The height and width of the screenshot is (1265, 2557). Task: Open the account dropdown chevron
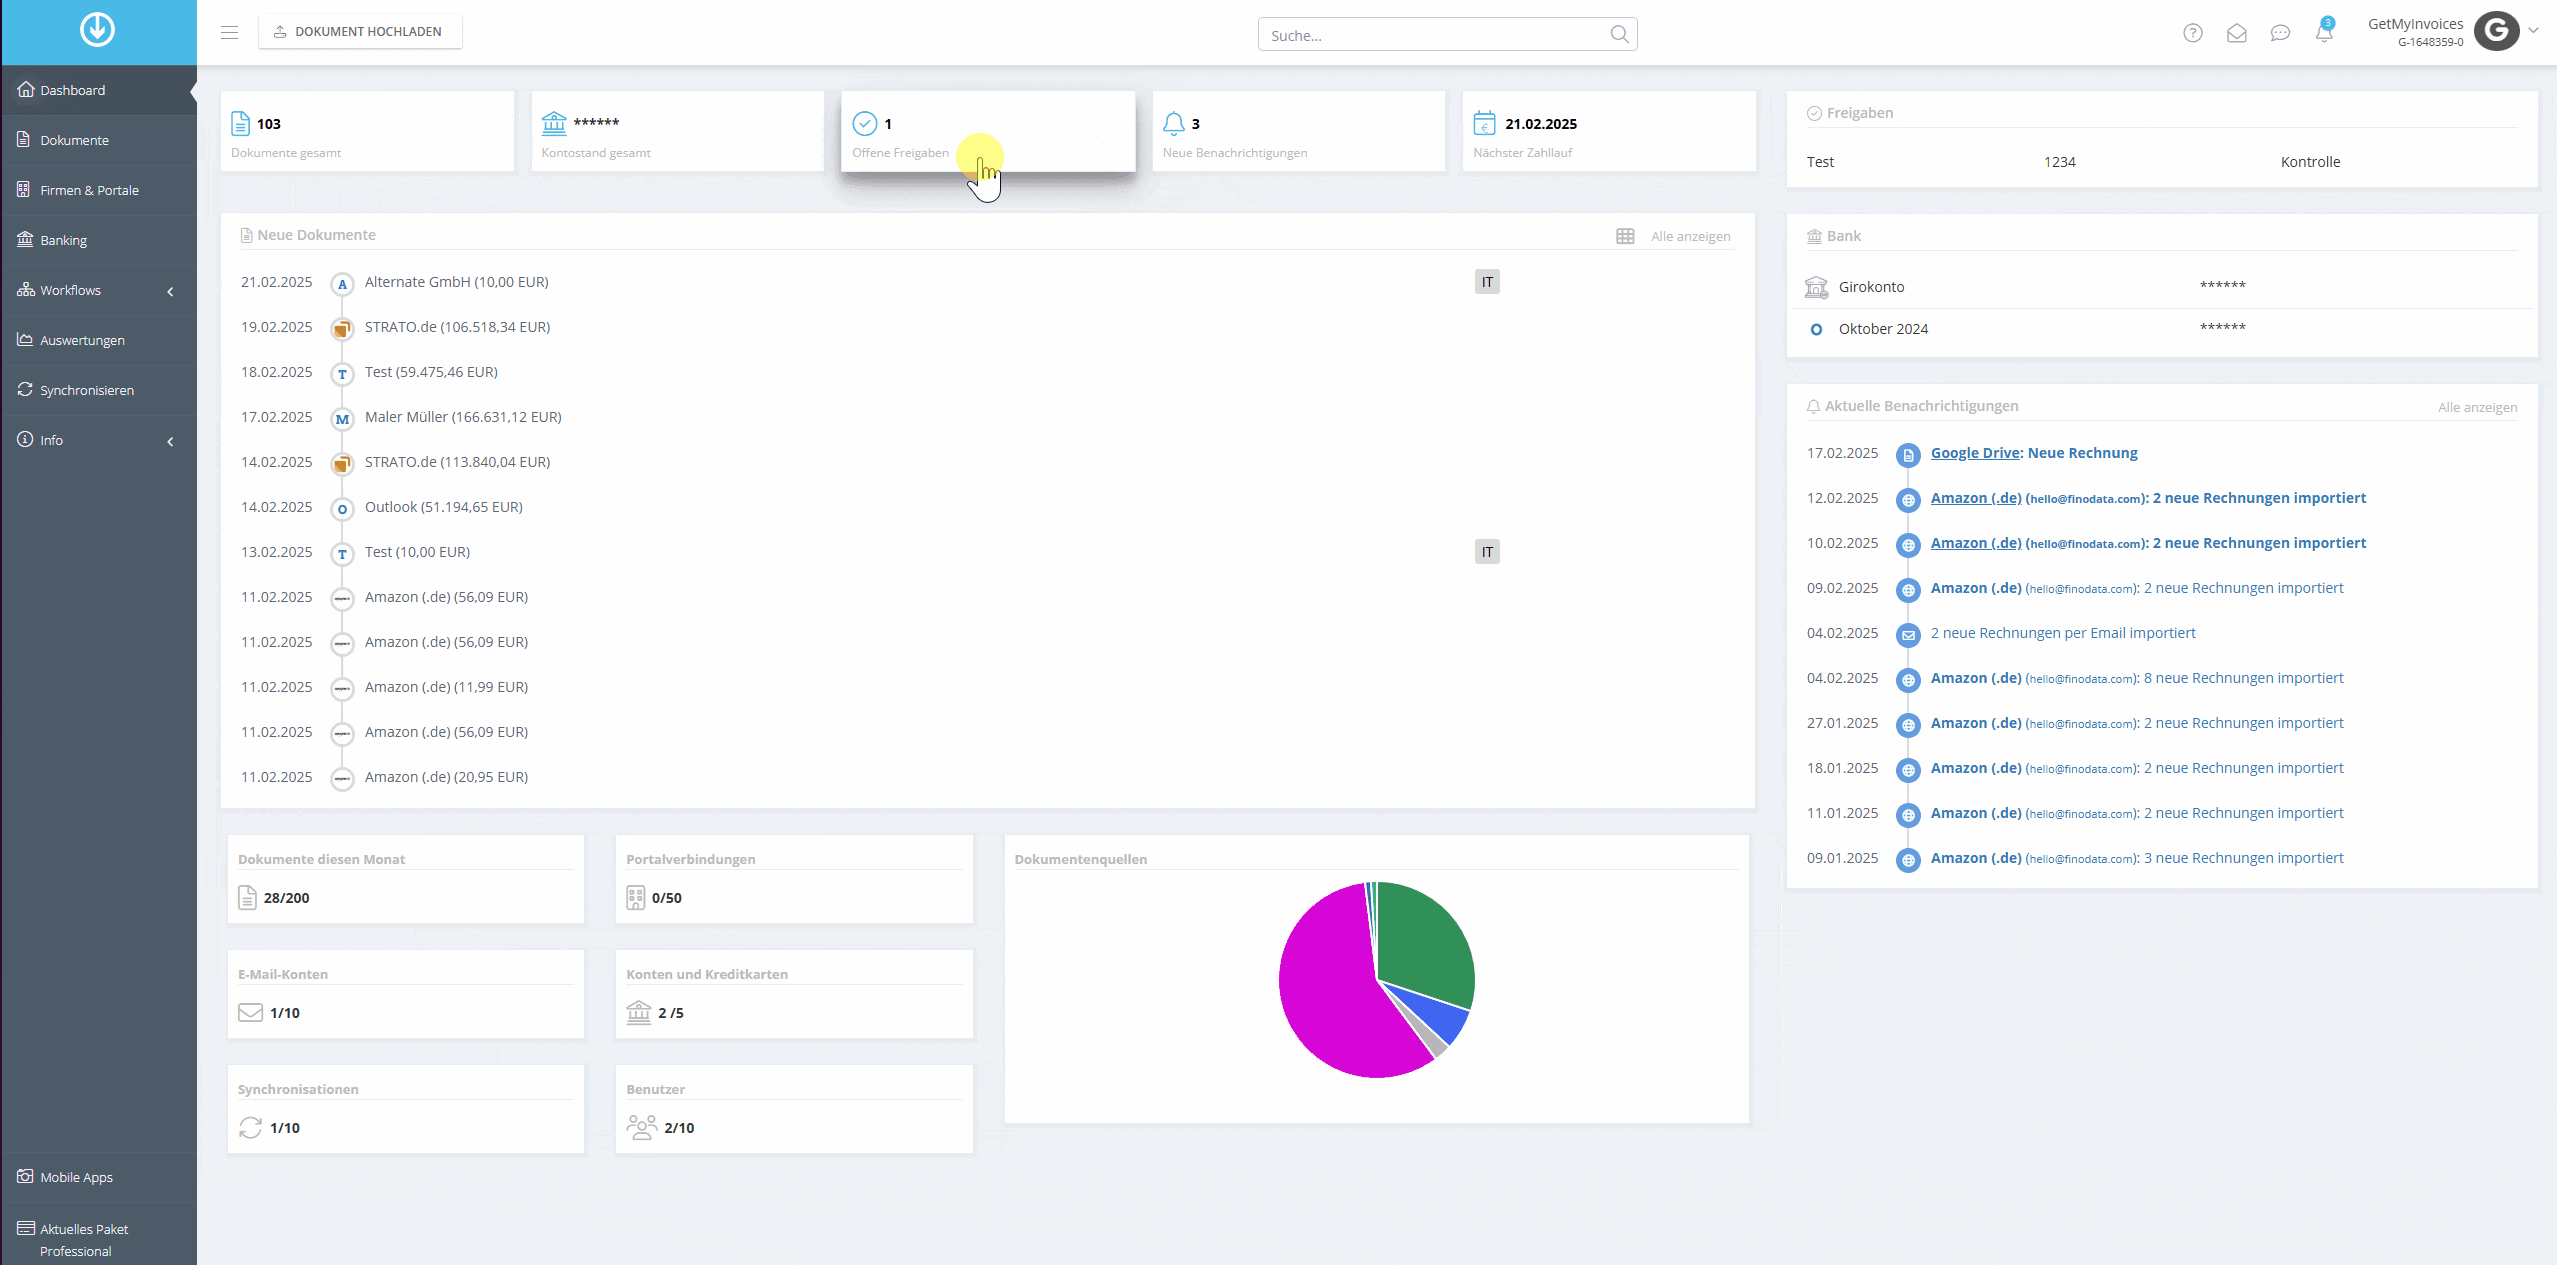tap(2533, 31)
